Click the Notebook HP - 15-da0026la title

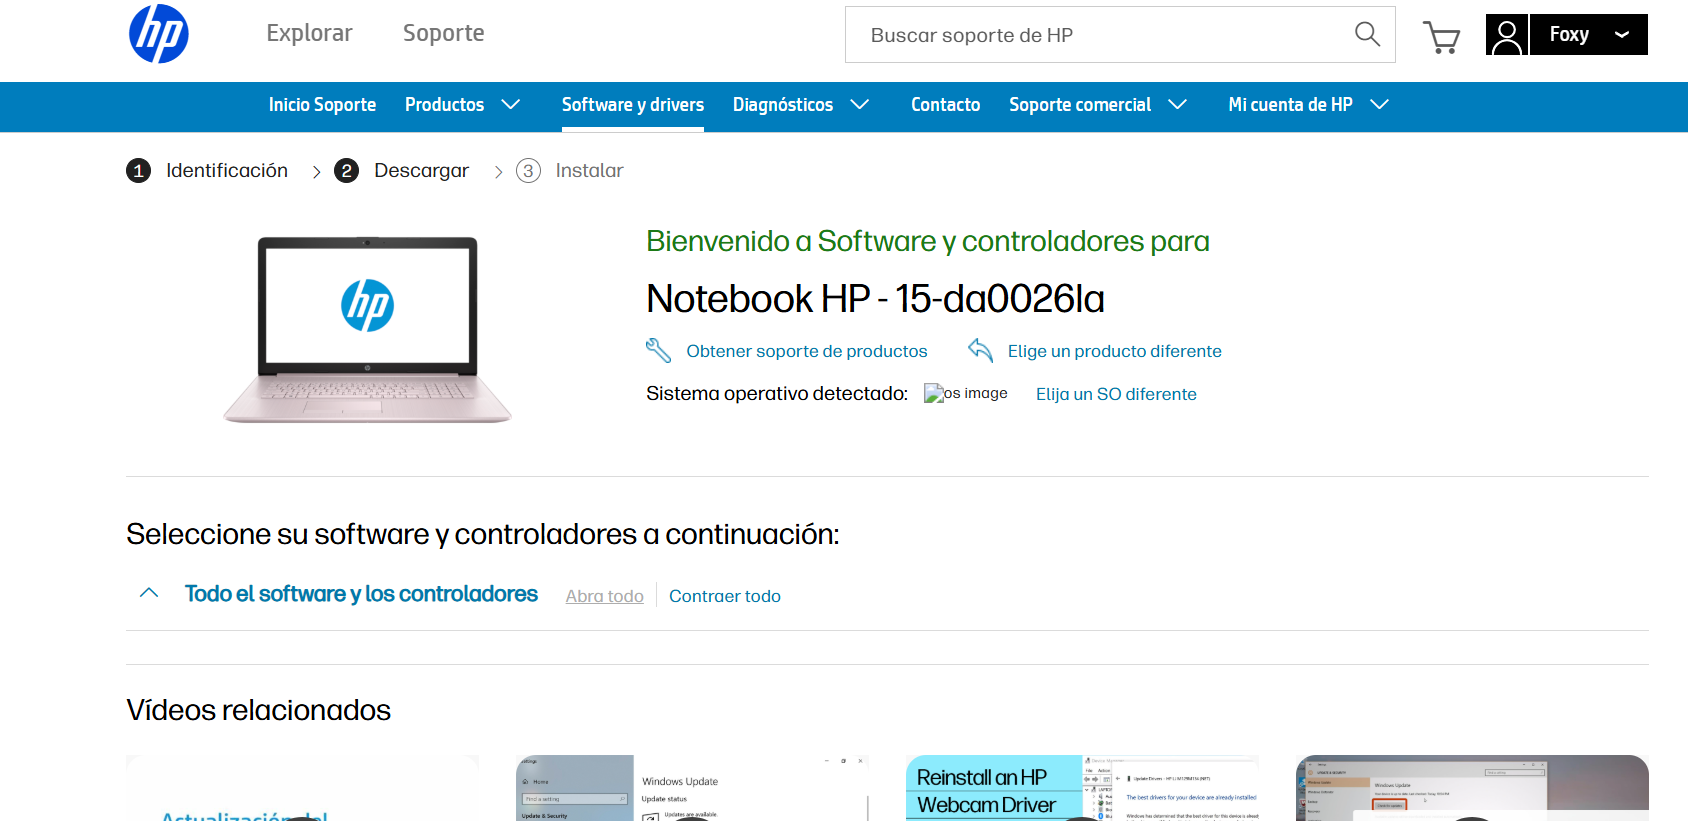pos(875,299)
